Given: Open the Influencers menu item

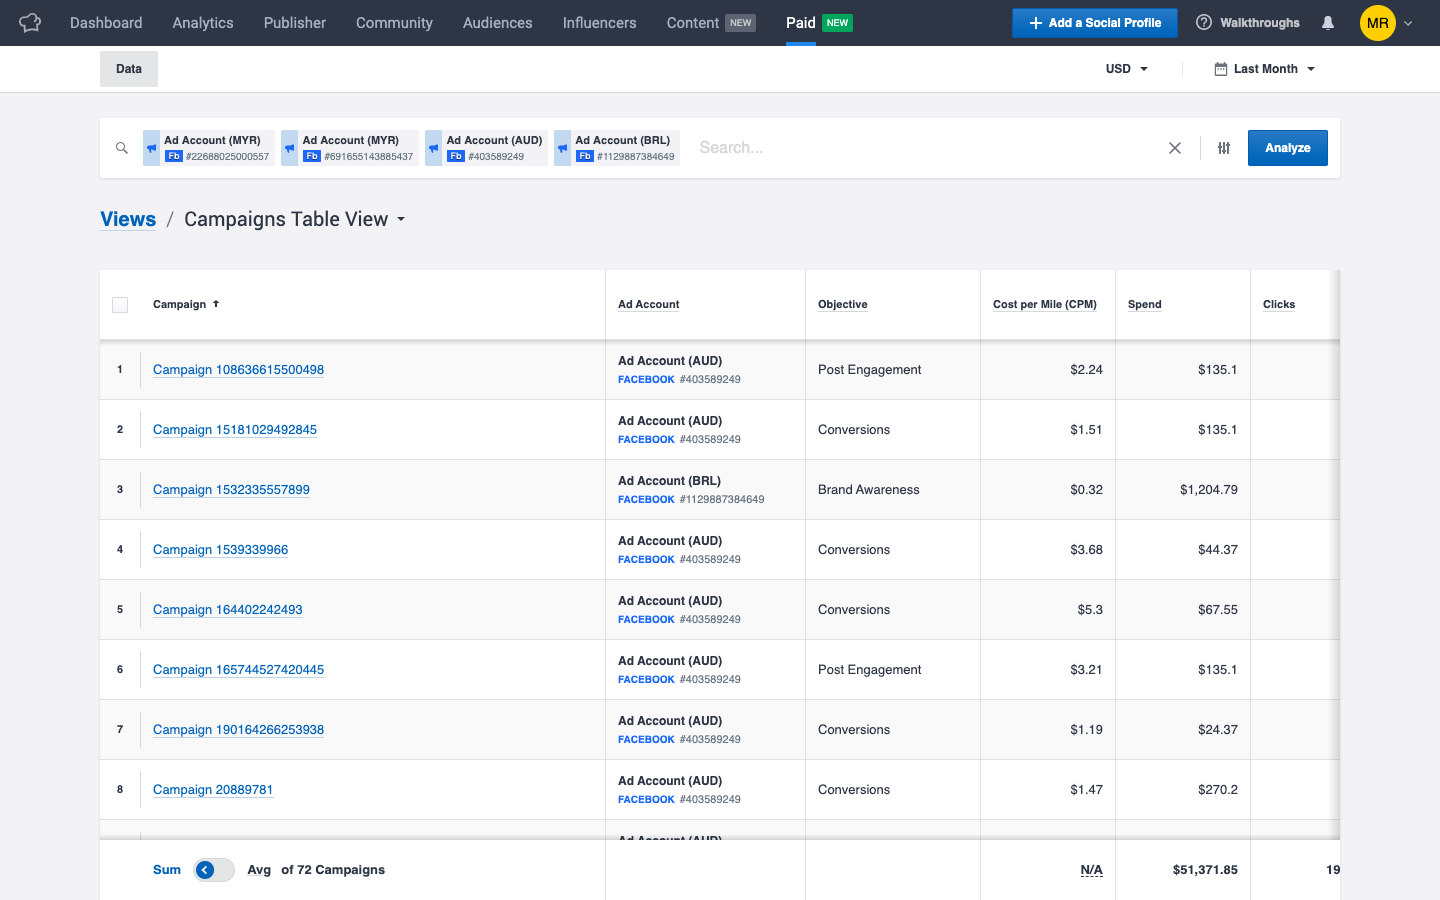Looking at the screenshot, I should [598, 22].
